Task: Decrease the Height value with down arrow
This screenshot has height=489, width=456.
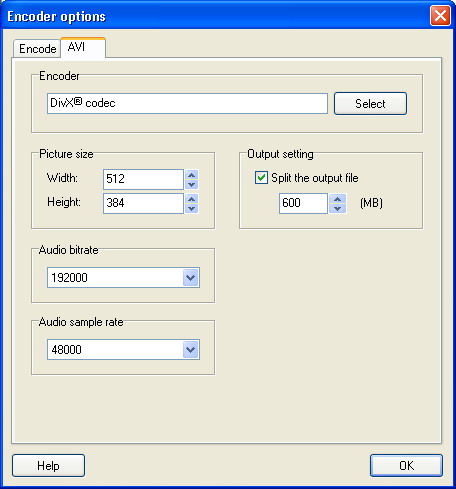Action: coord(191,208)
